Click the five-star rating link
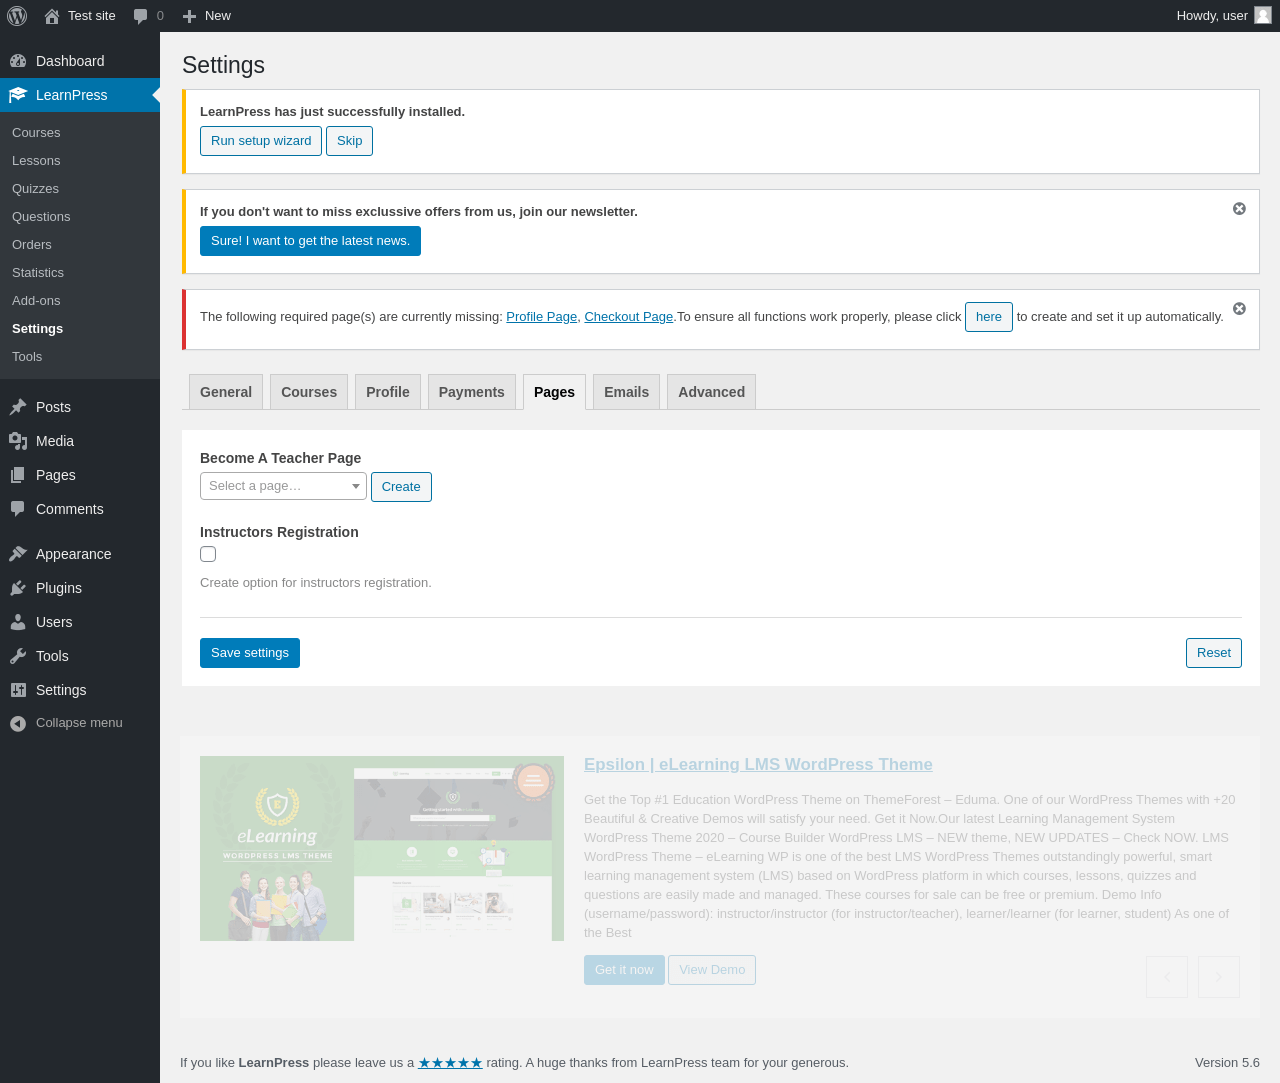This screenshot has height=1083, width=1280. click(450, 1063)
